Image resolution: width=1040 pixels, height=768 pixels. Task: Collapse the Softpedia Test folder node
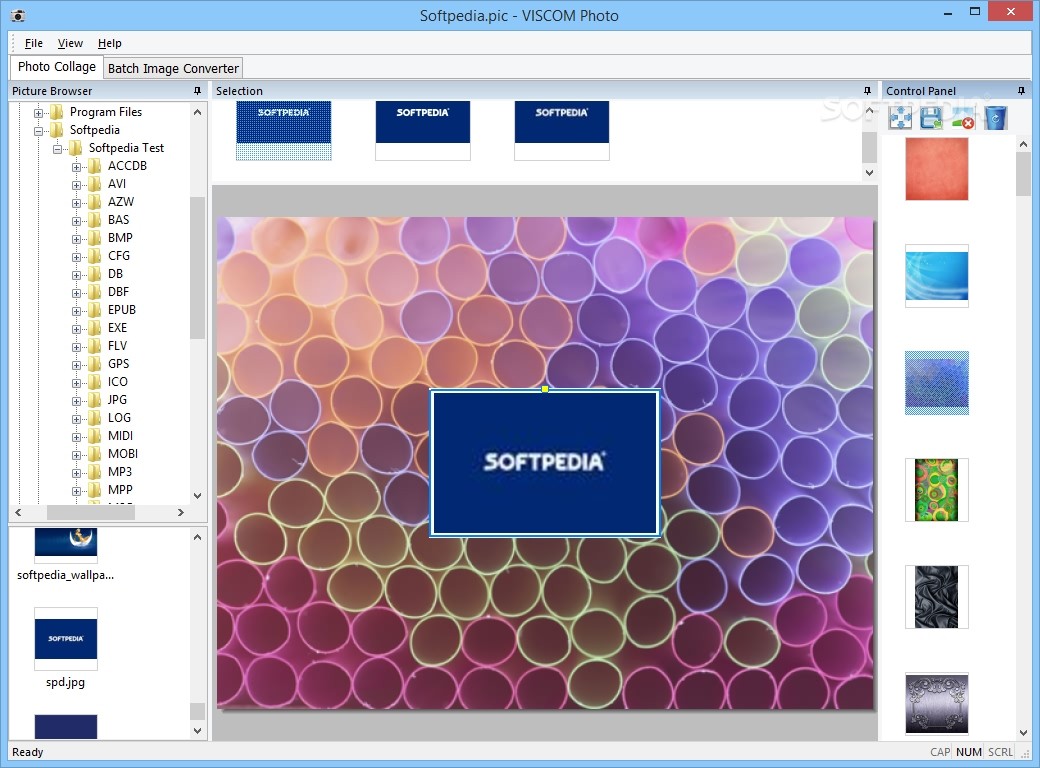[58, 149]
